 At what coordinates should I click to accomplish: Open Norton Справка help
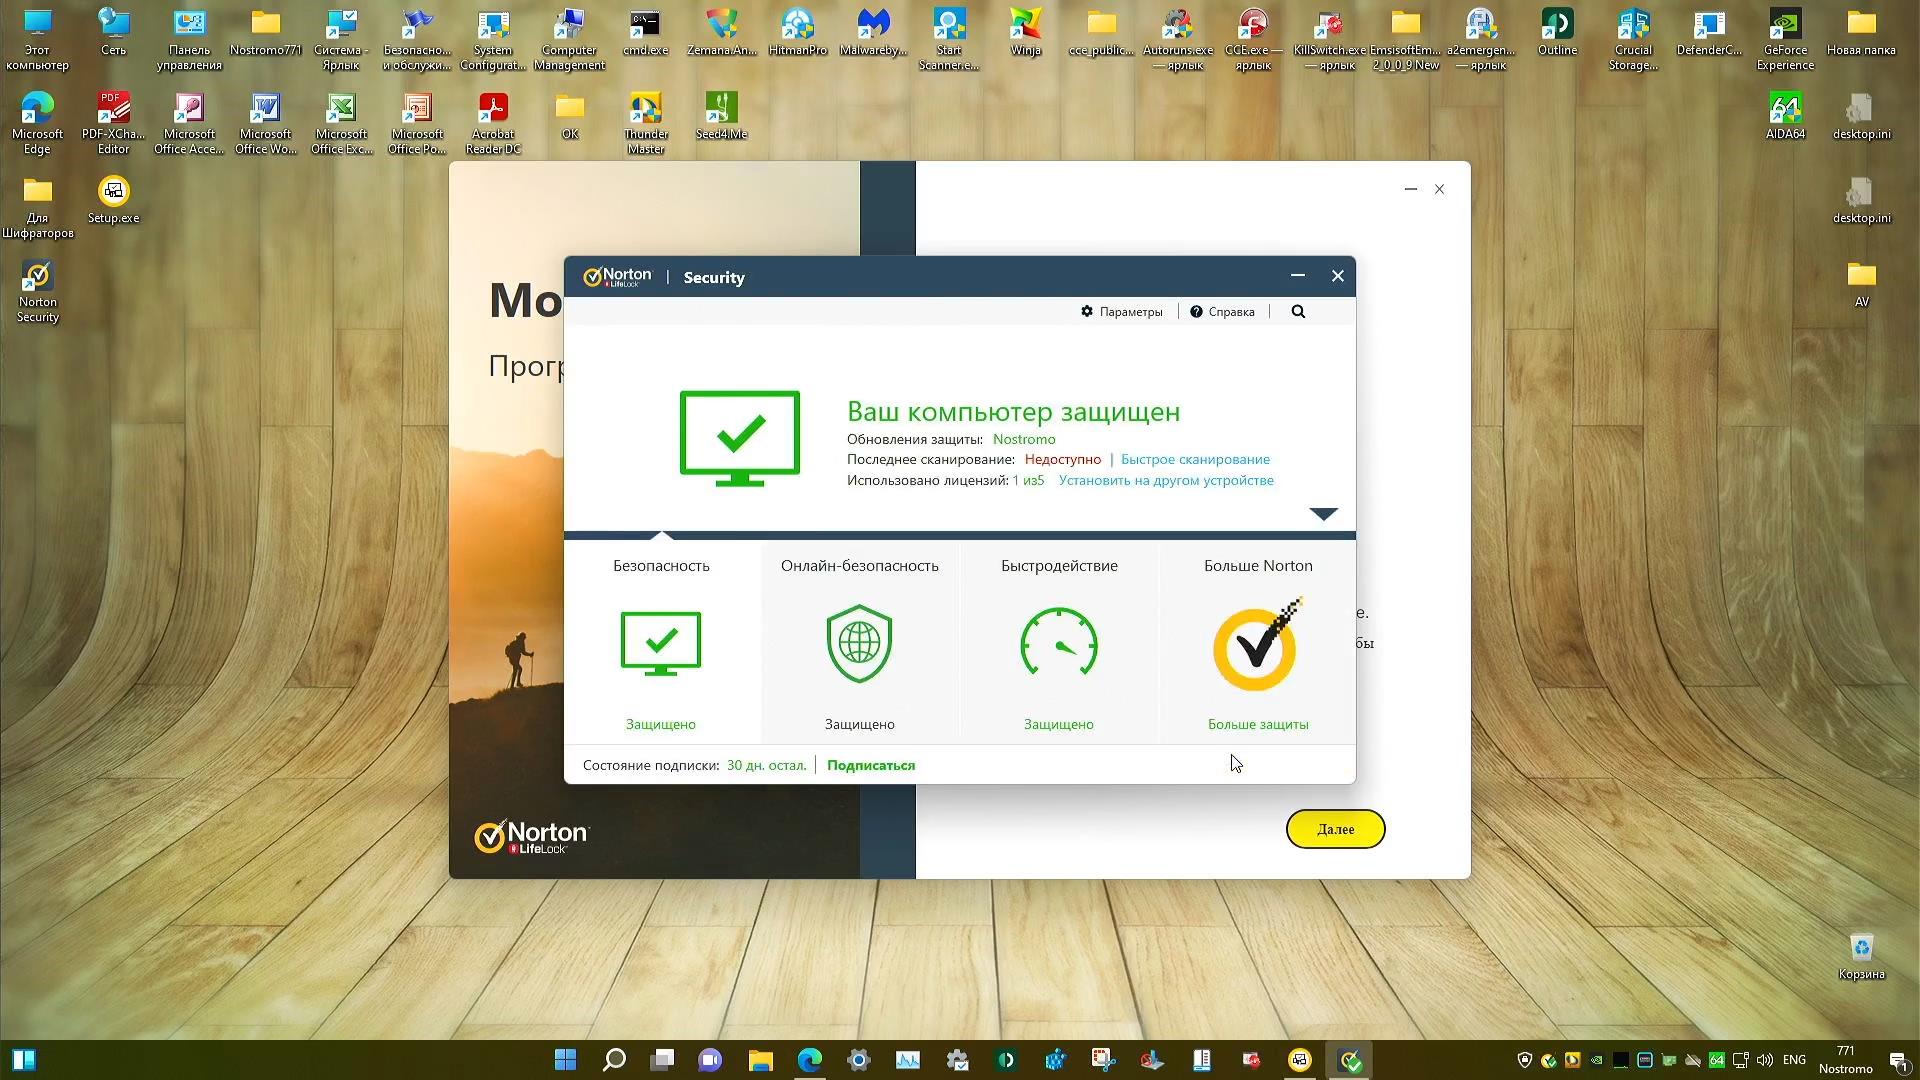[1222, 311]
